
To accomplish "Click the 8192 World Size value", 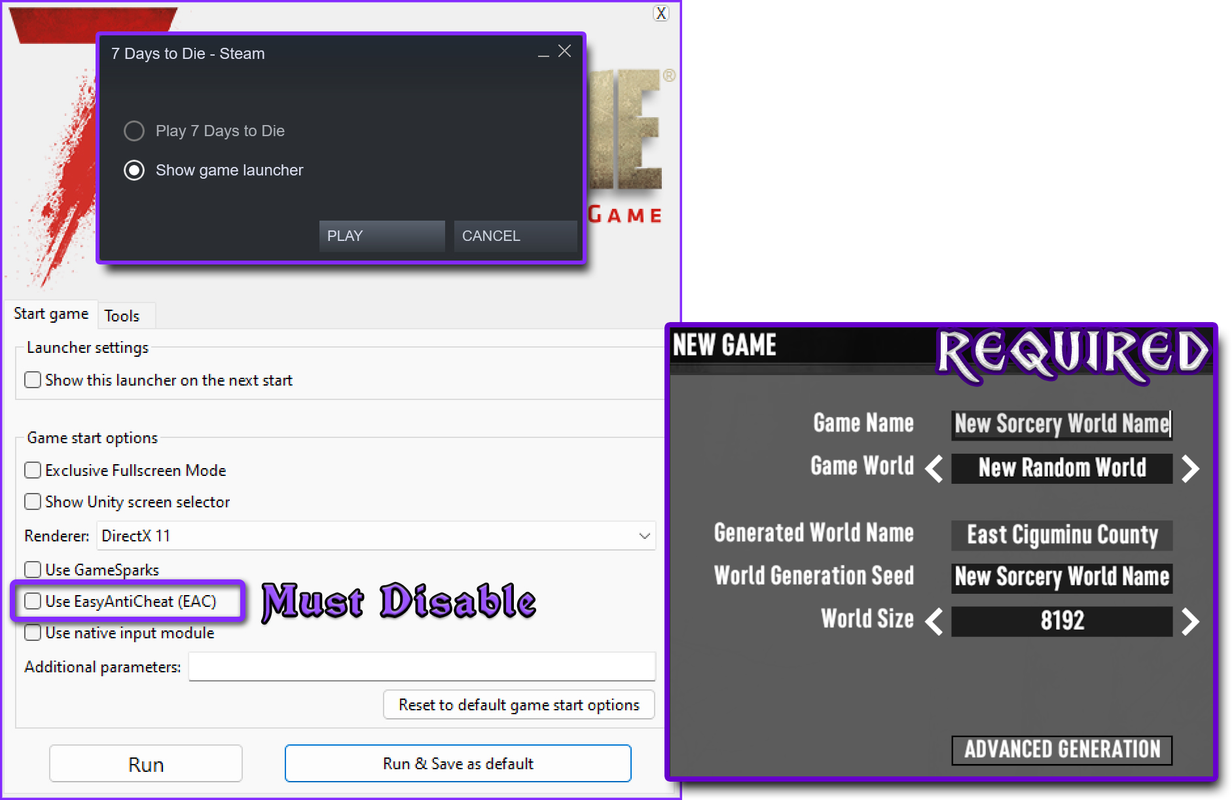I will pos(1062,621).
